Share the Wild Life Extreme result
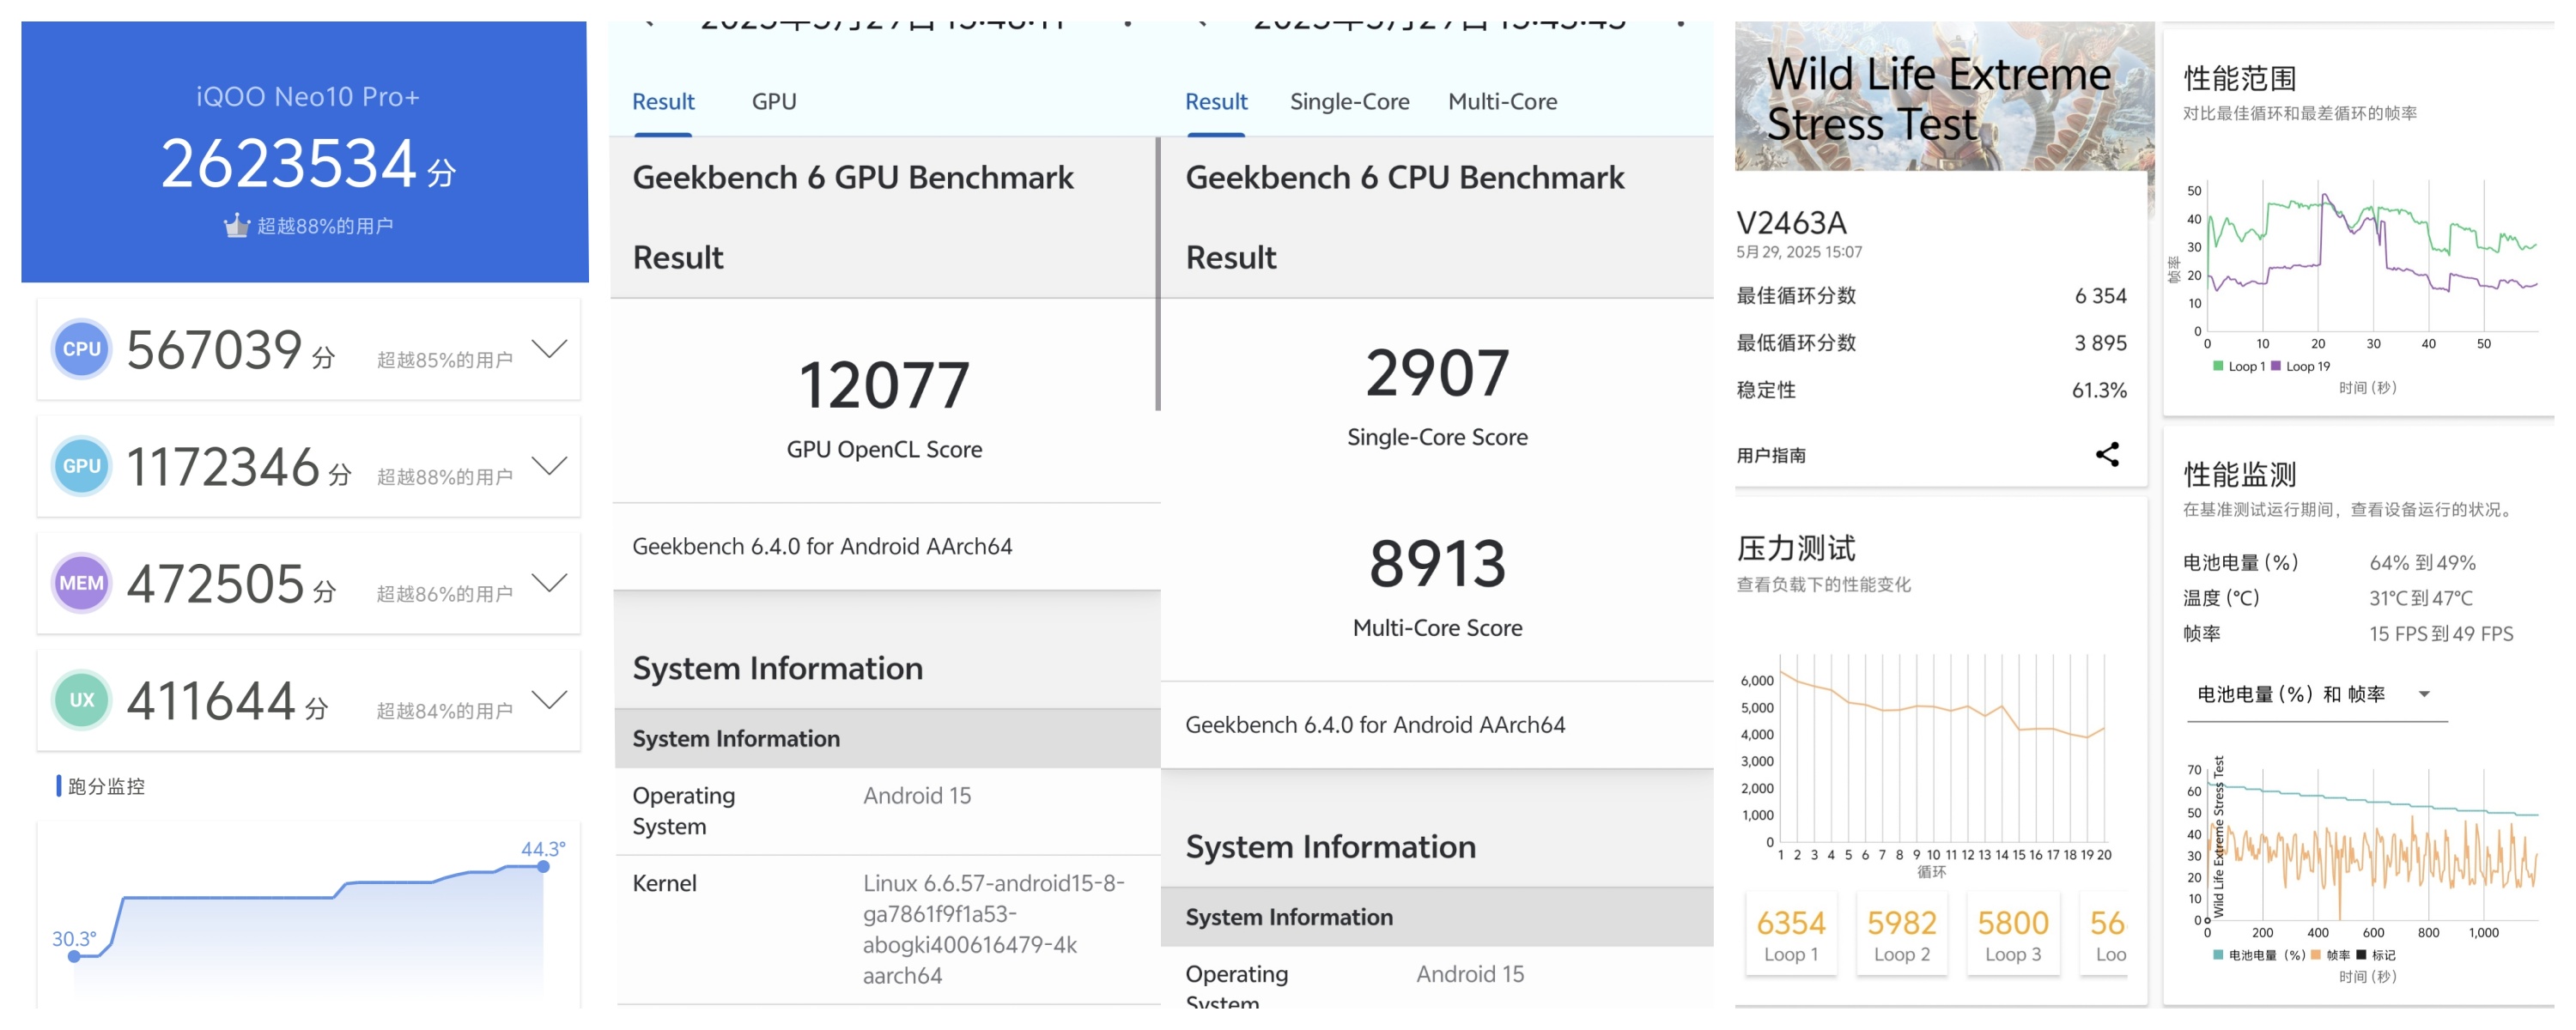Image resolution: width=2576 pixels, height=1030 pixels. [2108, 454]
